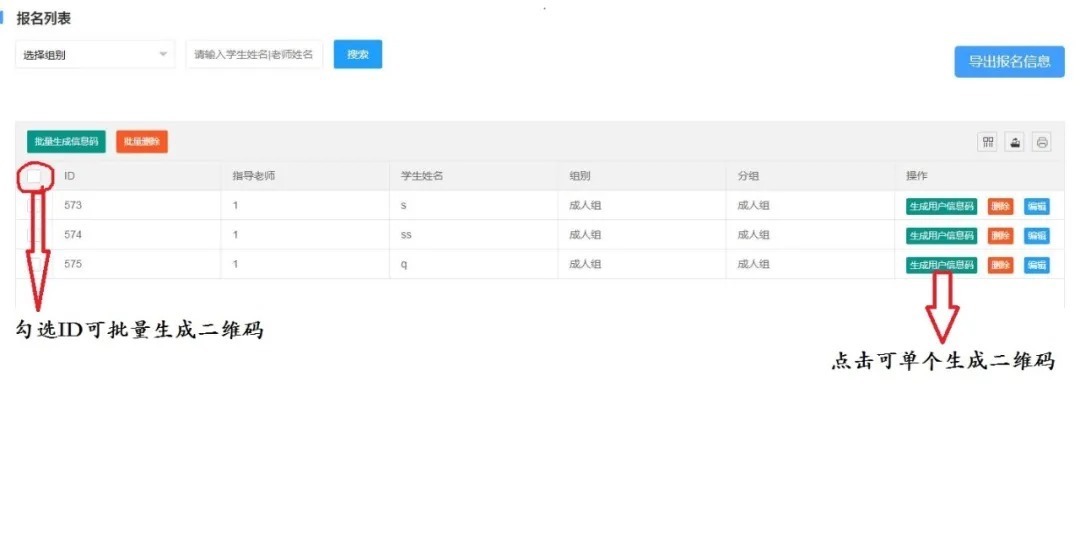Open the column filter grid icon
The image size is (1080, 554).
(988, 142)
